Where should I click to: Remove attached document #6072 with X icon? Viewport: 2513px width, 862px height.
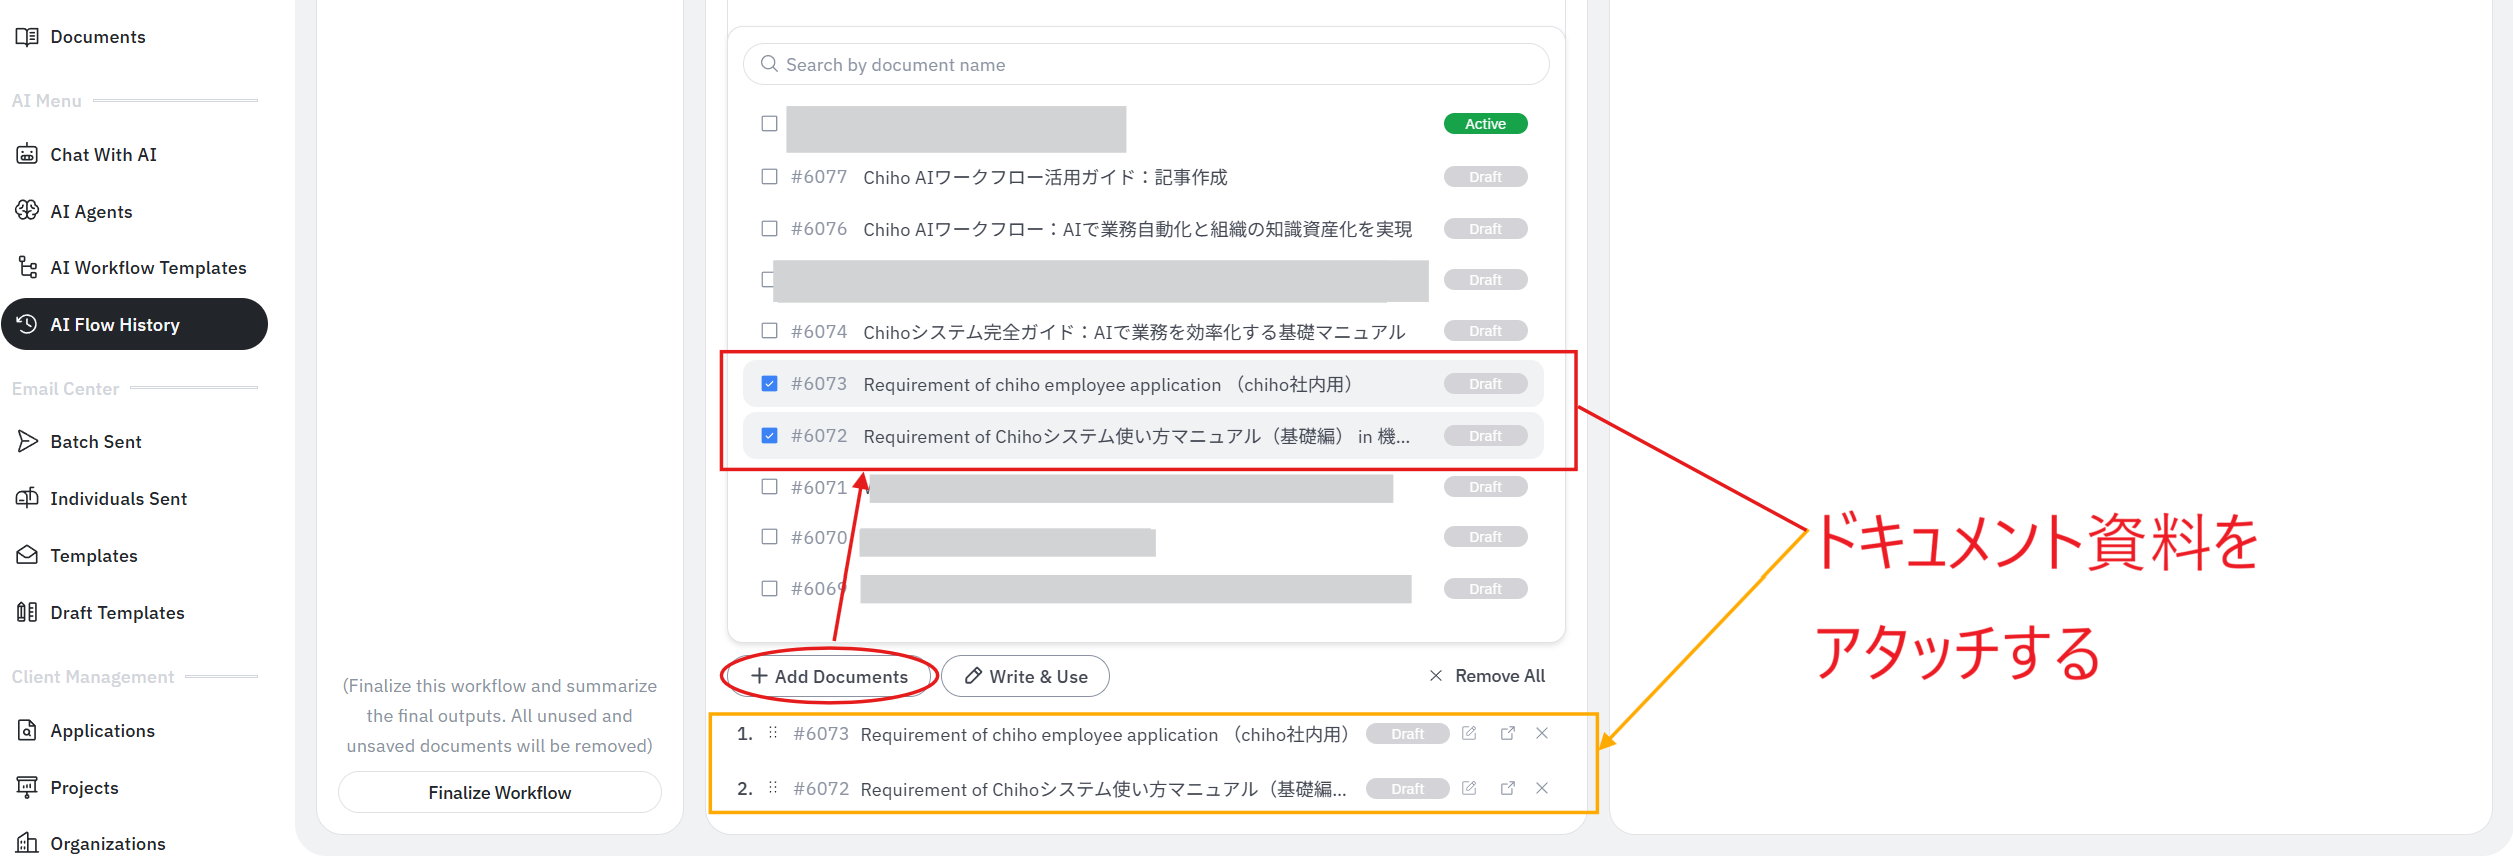click(x=1541, y=789)
